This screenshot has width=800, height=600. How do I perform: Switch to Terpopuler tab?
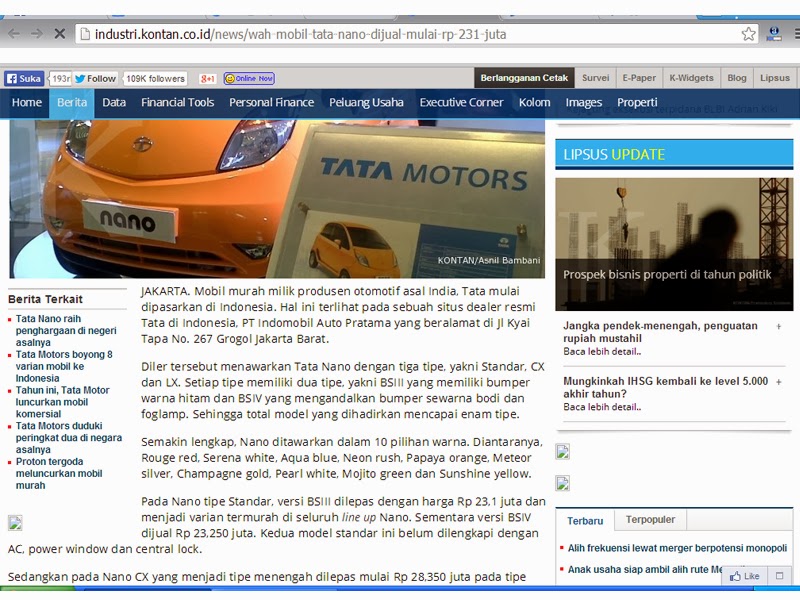tap(651, 519)
